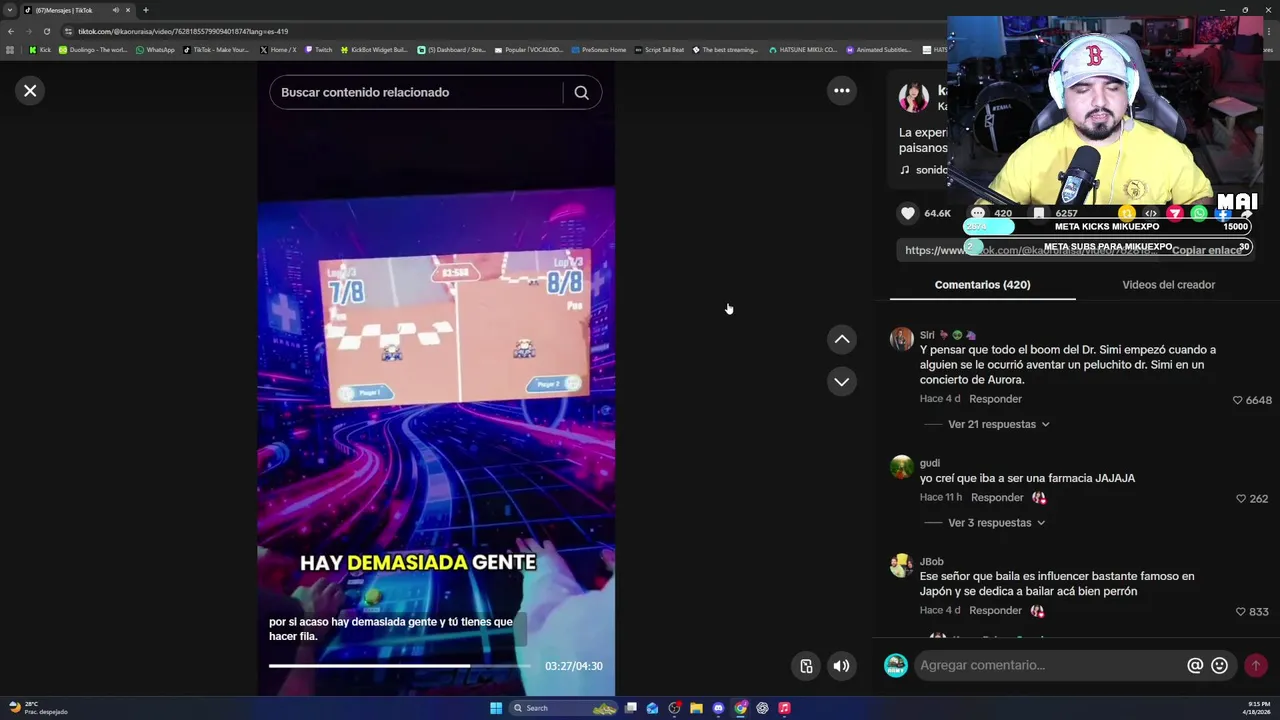Go to next video with down arrow
The width and height of the screenshot is (1280, 720).
pyautogui.click(x=842, y=381)
